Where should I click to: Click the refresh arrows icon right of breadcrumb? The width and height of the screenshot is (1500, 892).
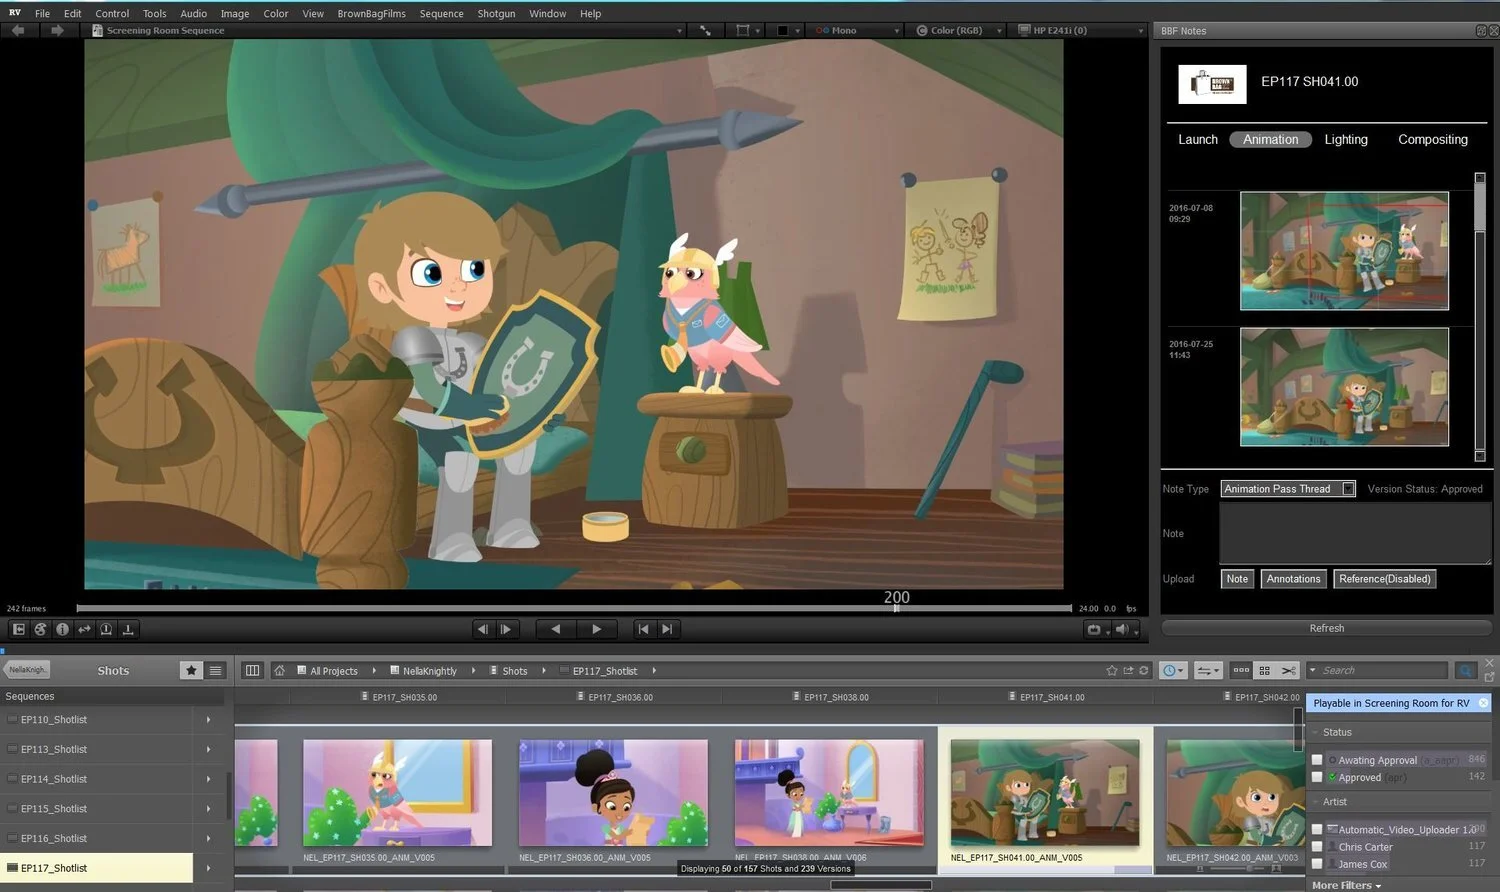tap(1145, 671)
